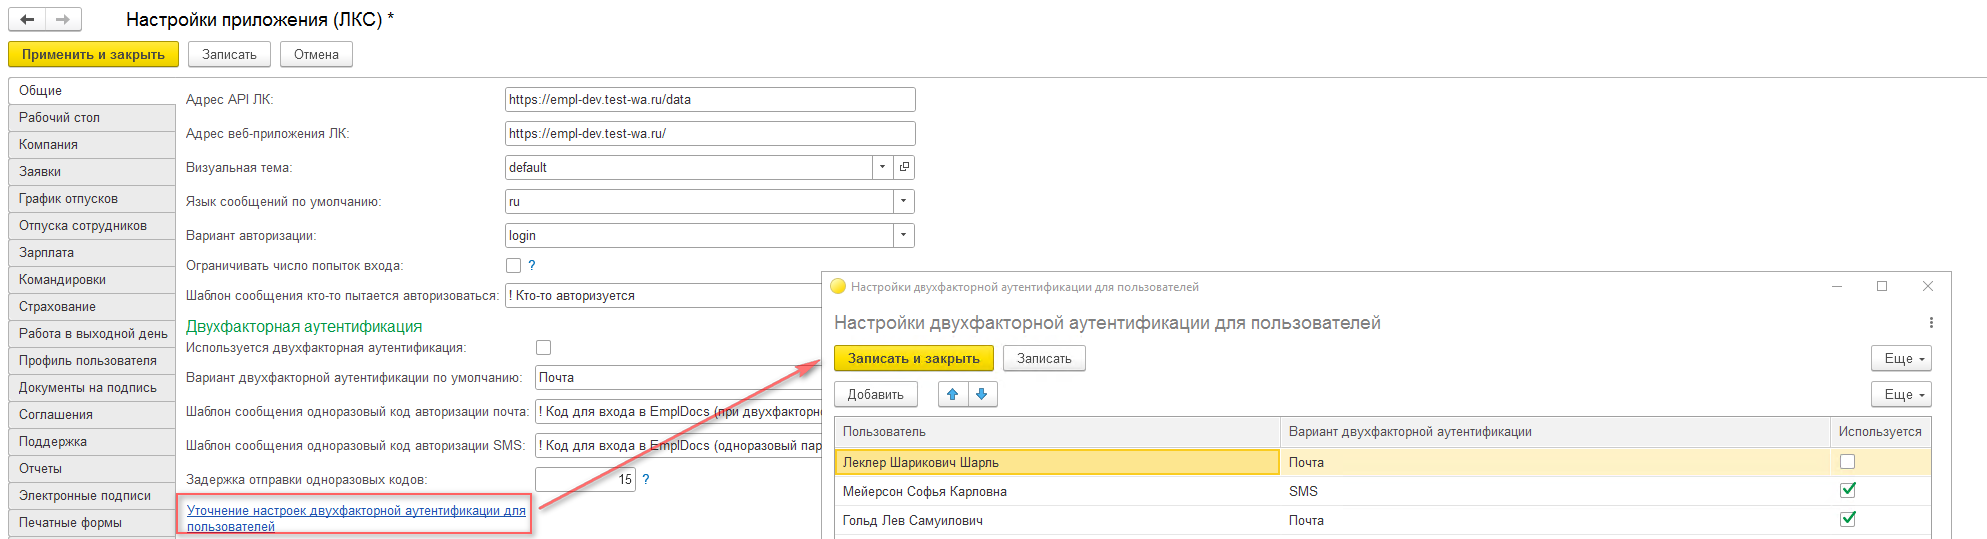
Task: Open the dialog's three-dot options menu
Action: click(1930, 322)
